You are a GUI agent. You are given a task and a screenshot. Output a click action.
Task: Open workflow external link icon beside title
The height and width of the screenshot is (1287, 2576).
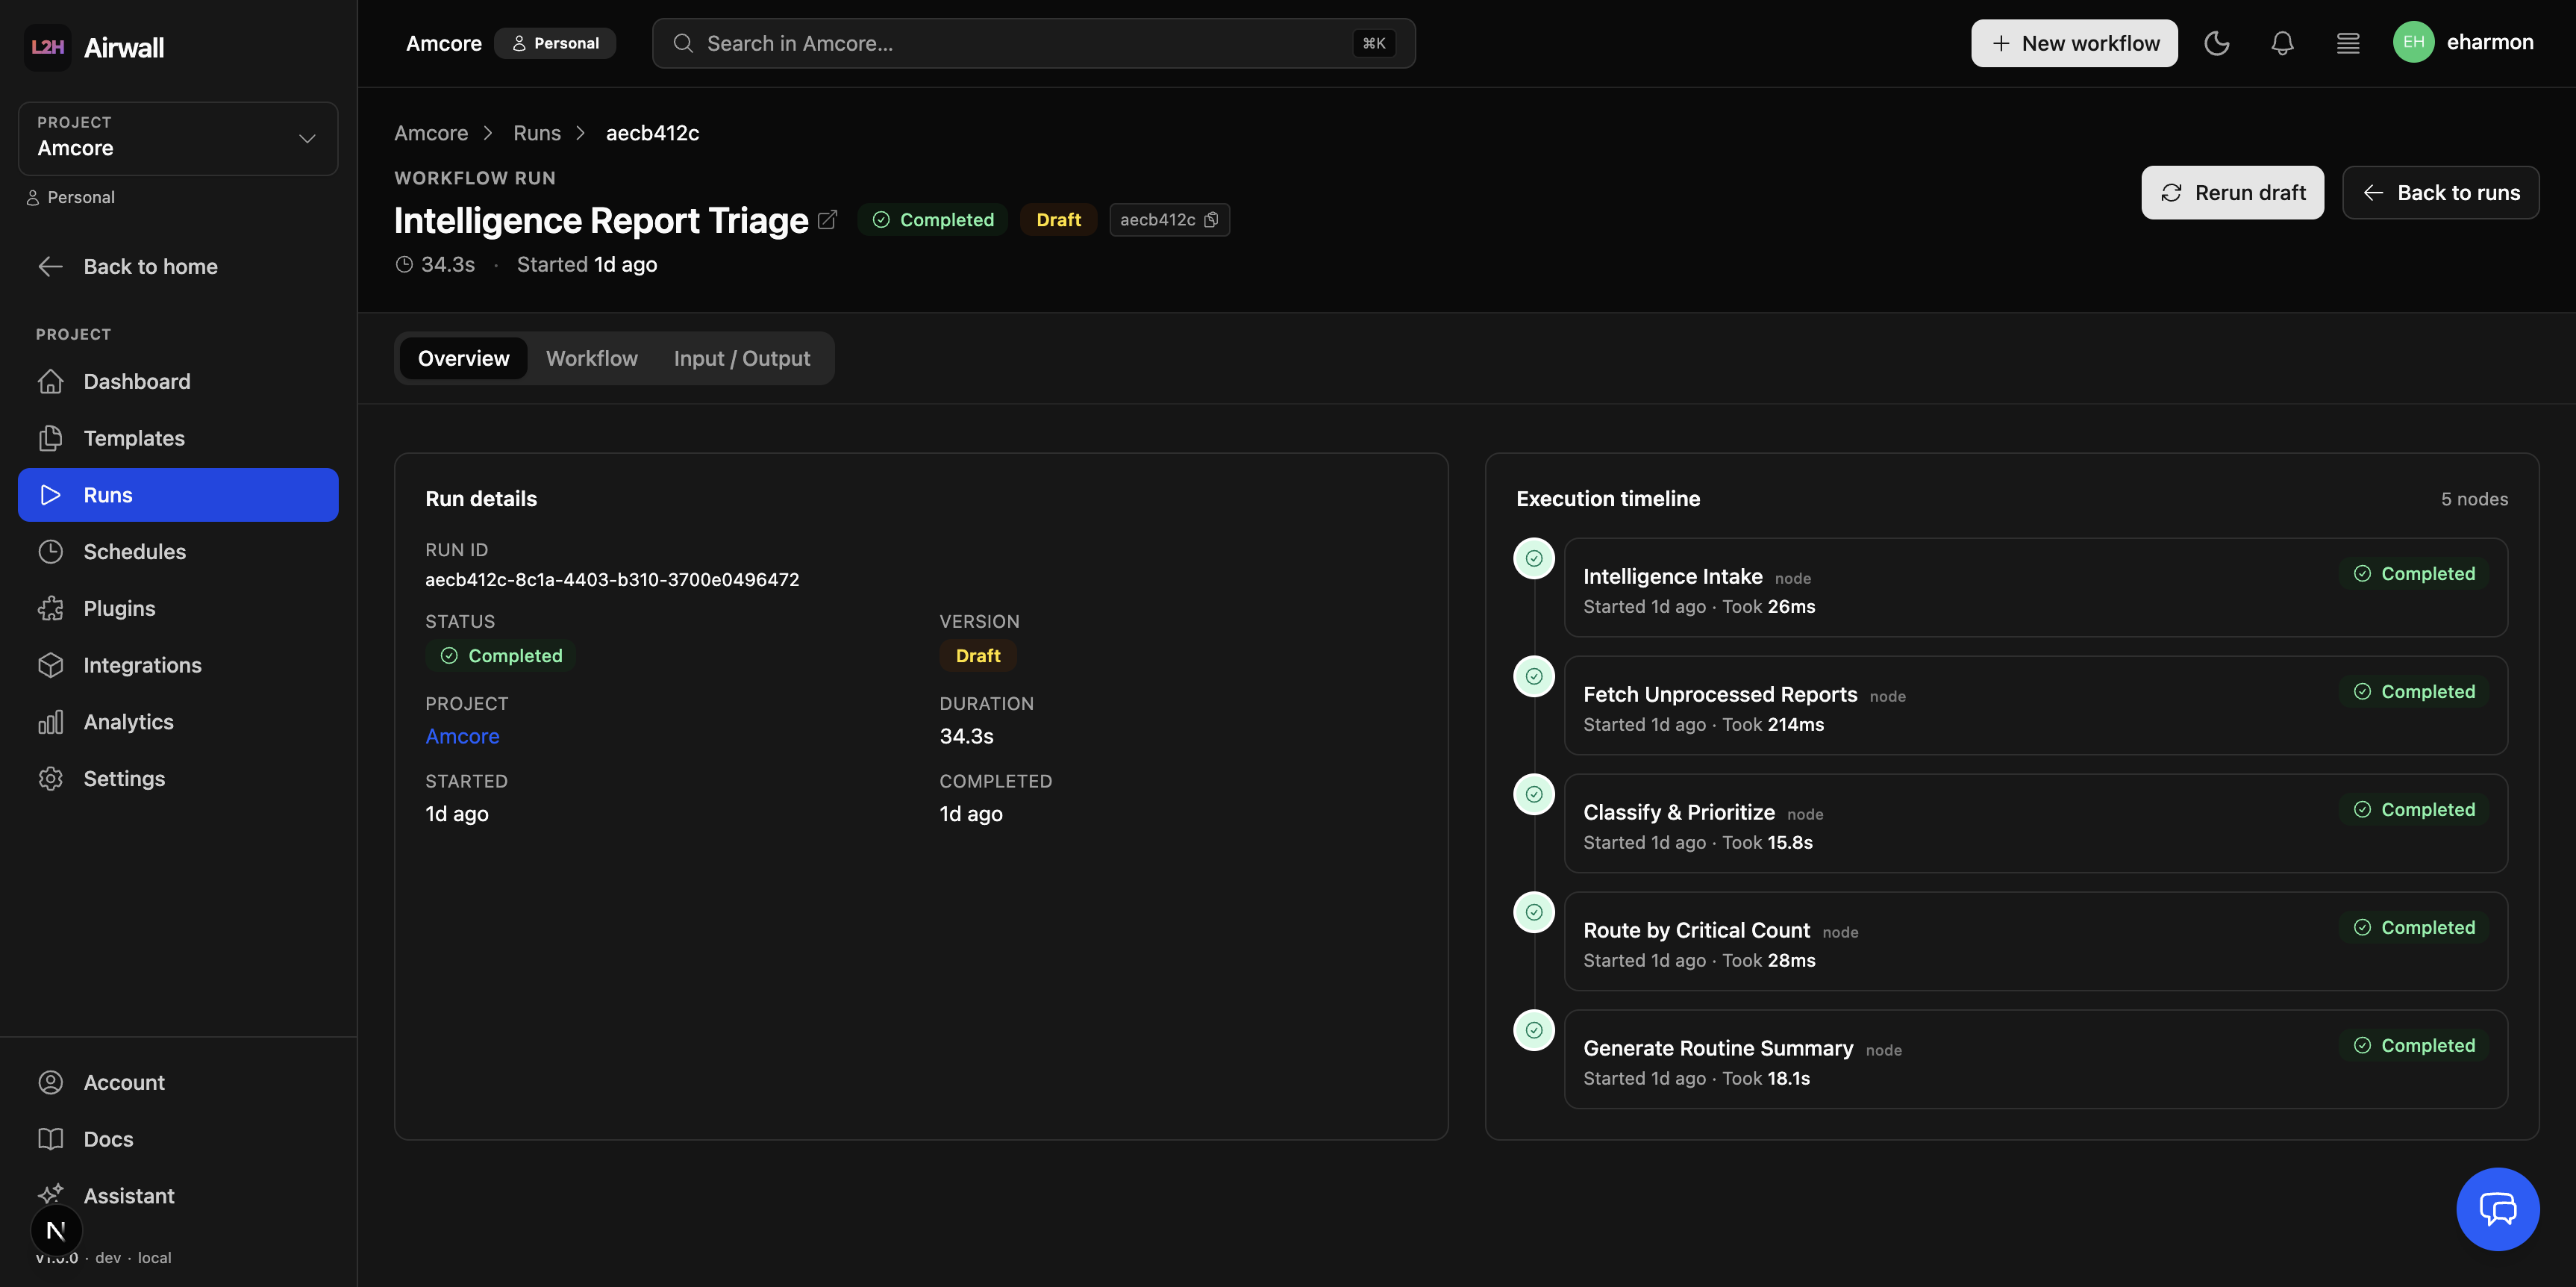tap(827, 220)
